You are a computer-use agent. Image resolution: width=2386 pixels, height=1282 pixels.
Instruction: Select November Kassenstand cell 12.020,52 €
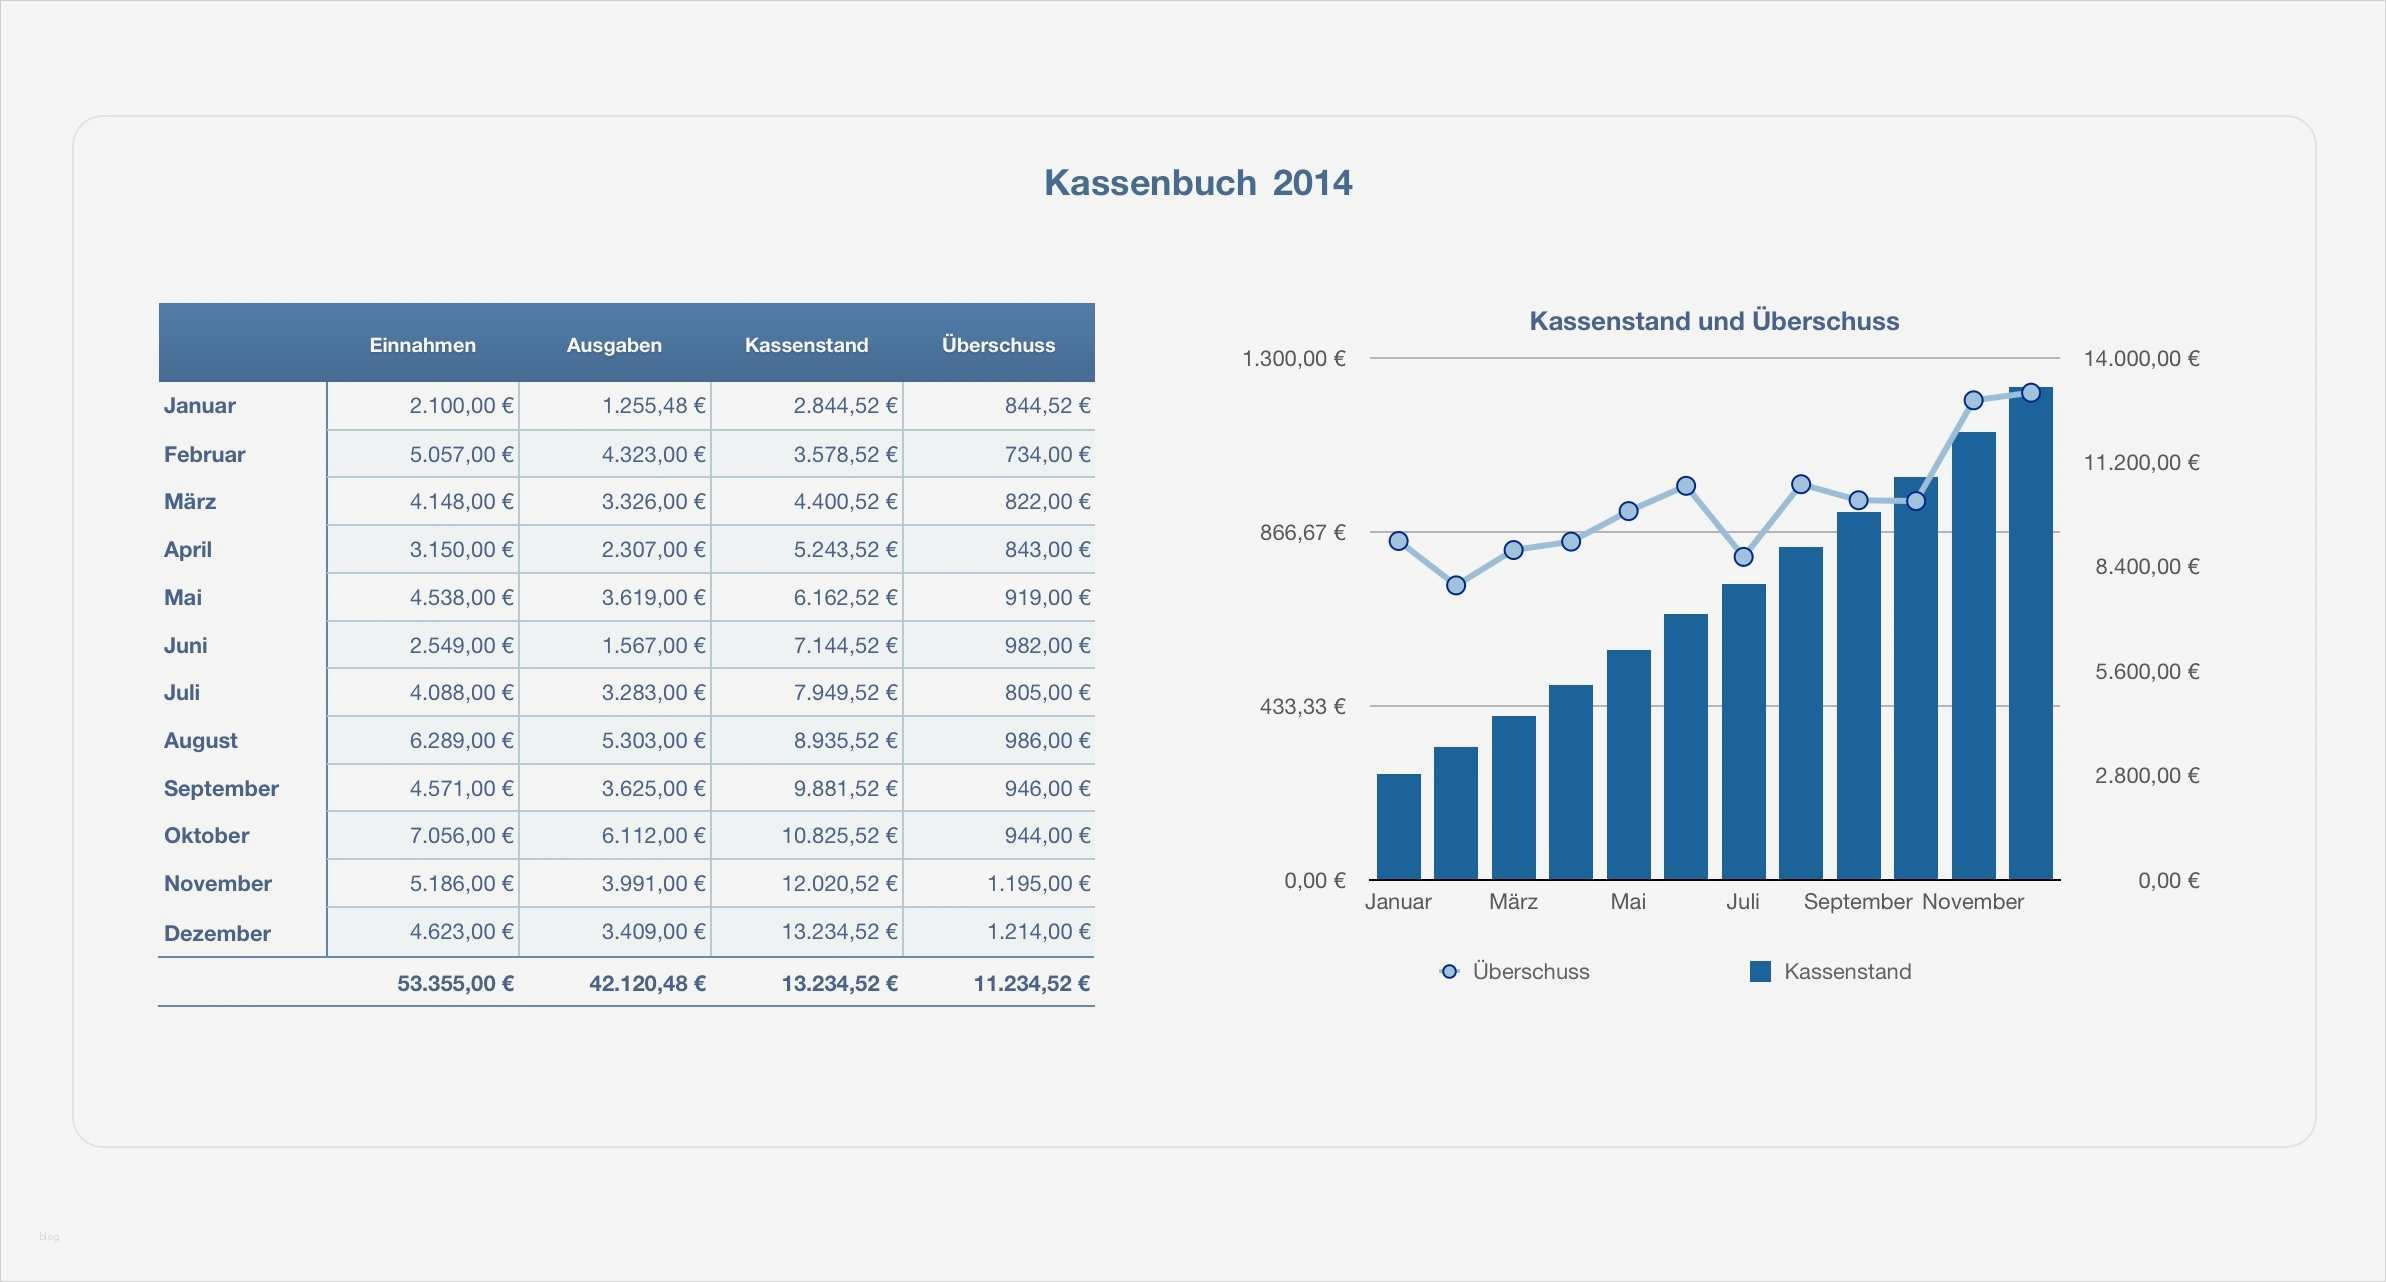(839, 884)
